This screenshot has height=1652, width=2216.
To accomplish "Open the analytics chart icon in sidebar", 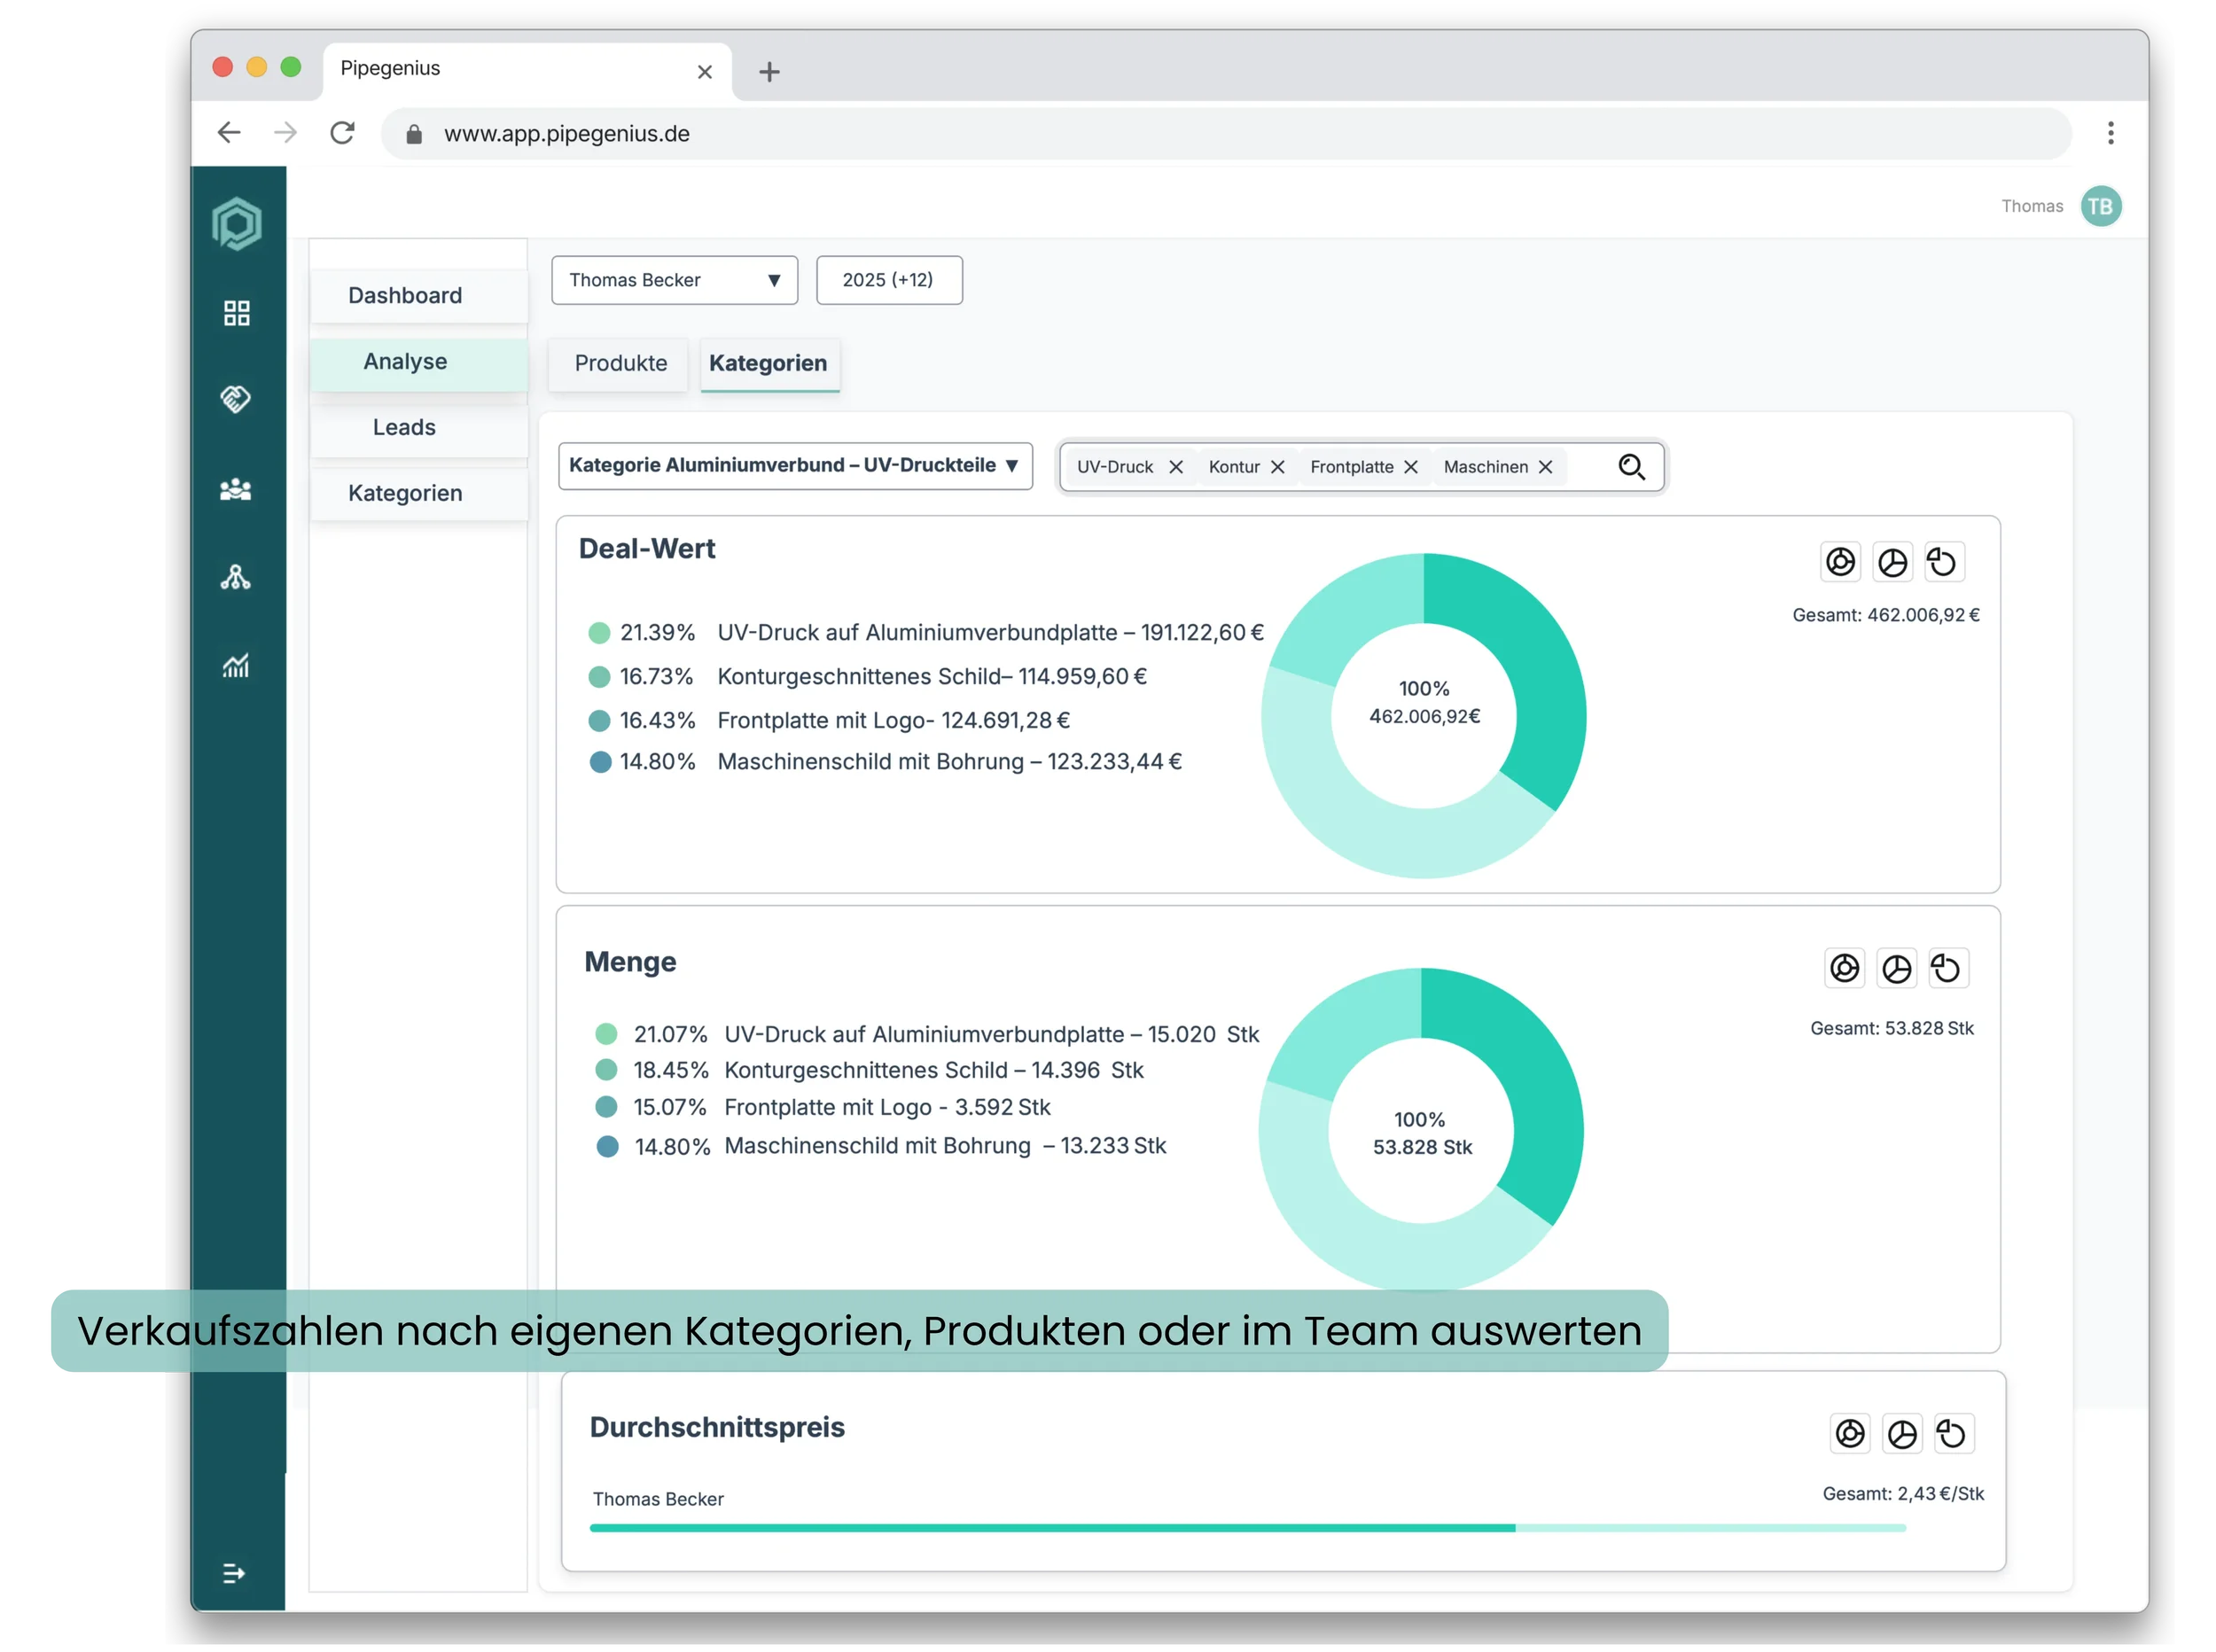I will [236, 665].
